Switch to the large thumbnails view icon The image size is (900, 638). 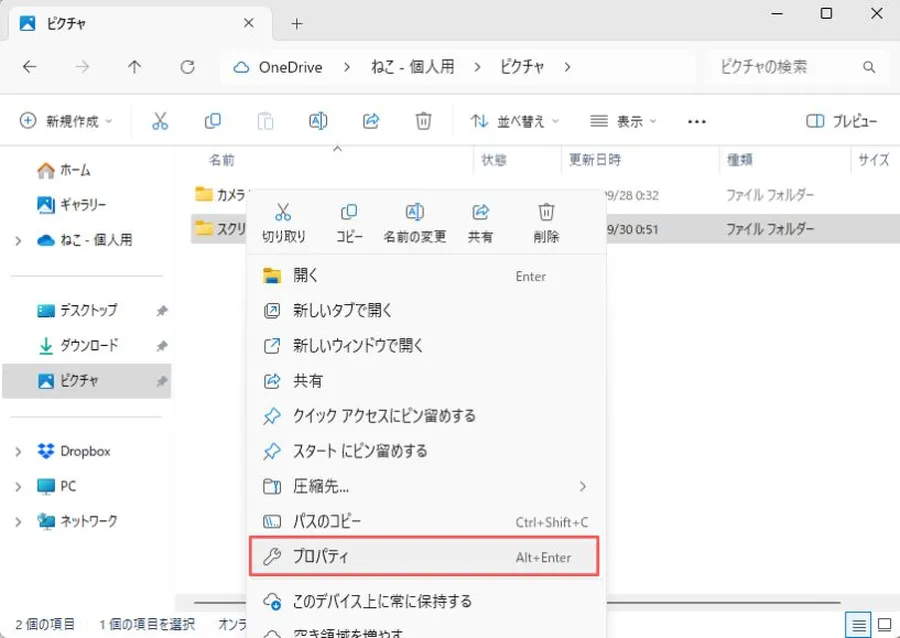tap(883, 624)
